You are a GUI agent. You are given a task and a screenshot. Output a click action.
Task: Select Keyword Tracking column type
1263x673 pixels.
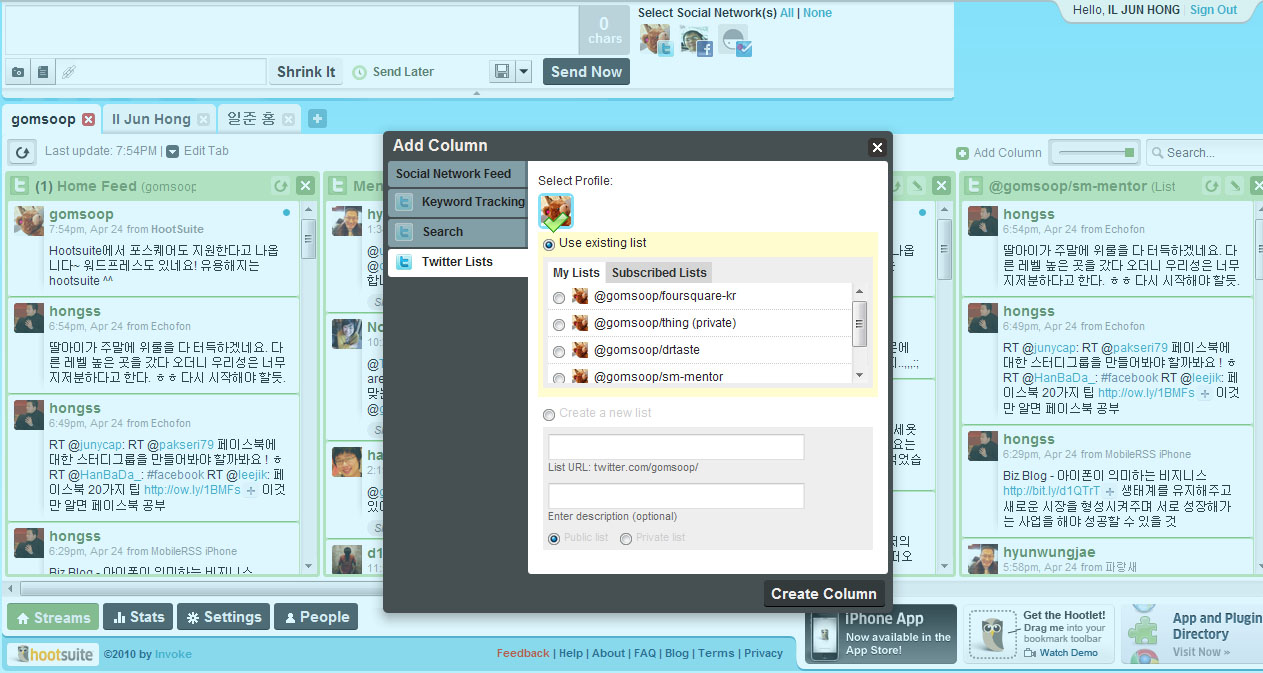coord(457,202)
